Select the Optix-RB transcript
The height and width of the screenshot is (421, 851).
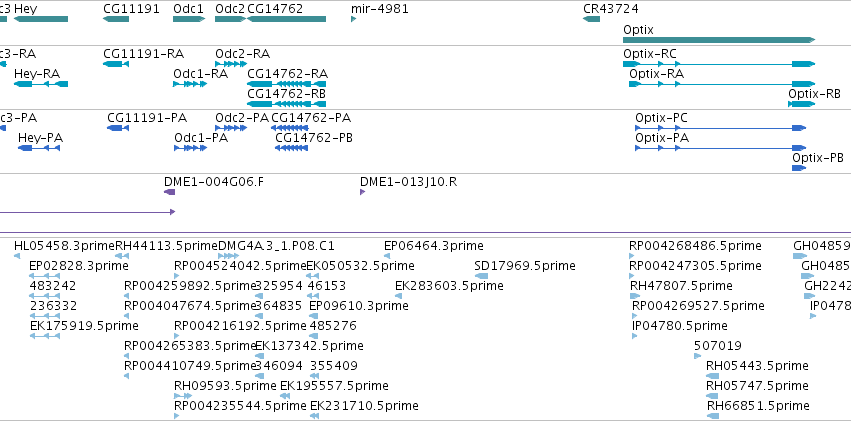[x=802, y=104]
